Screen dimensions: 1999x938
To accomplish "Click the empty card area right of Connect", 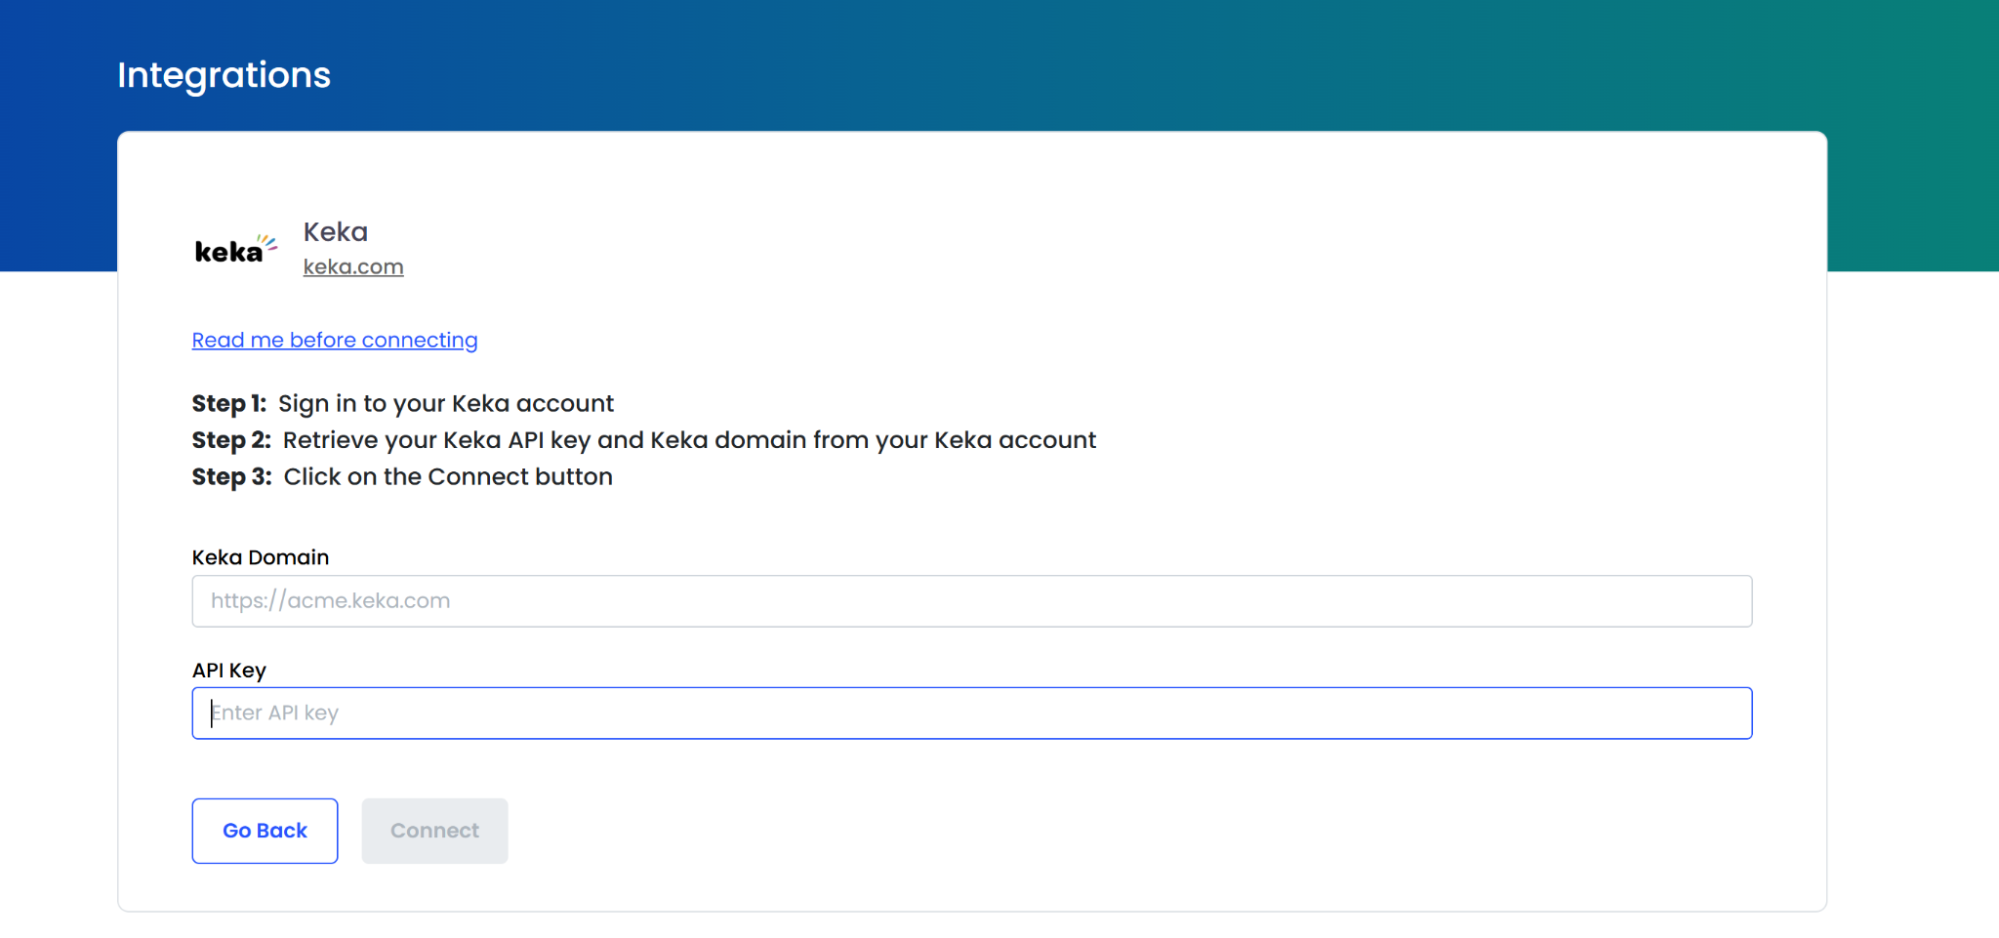I will (x=1100, y=830).
